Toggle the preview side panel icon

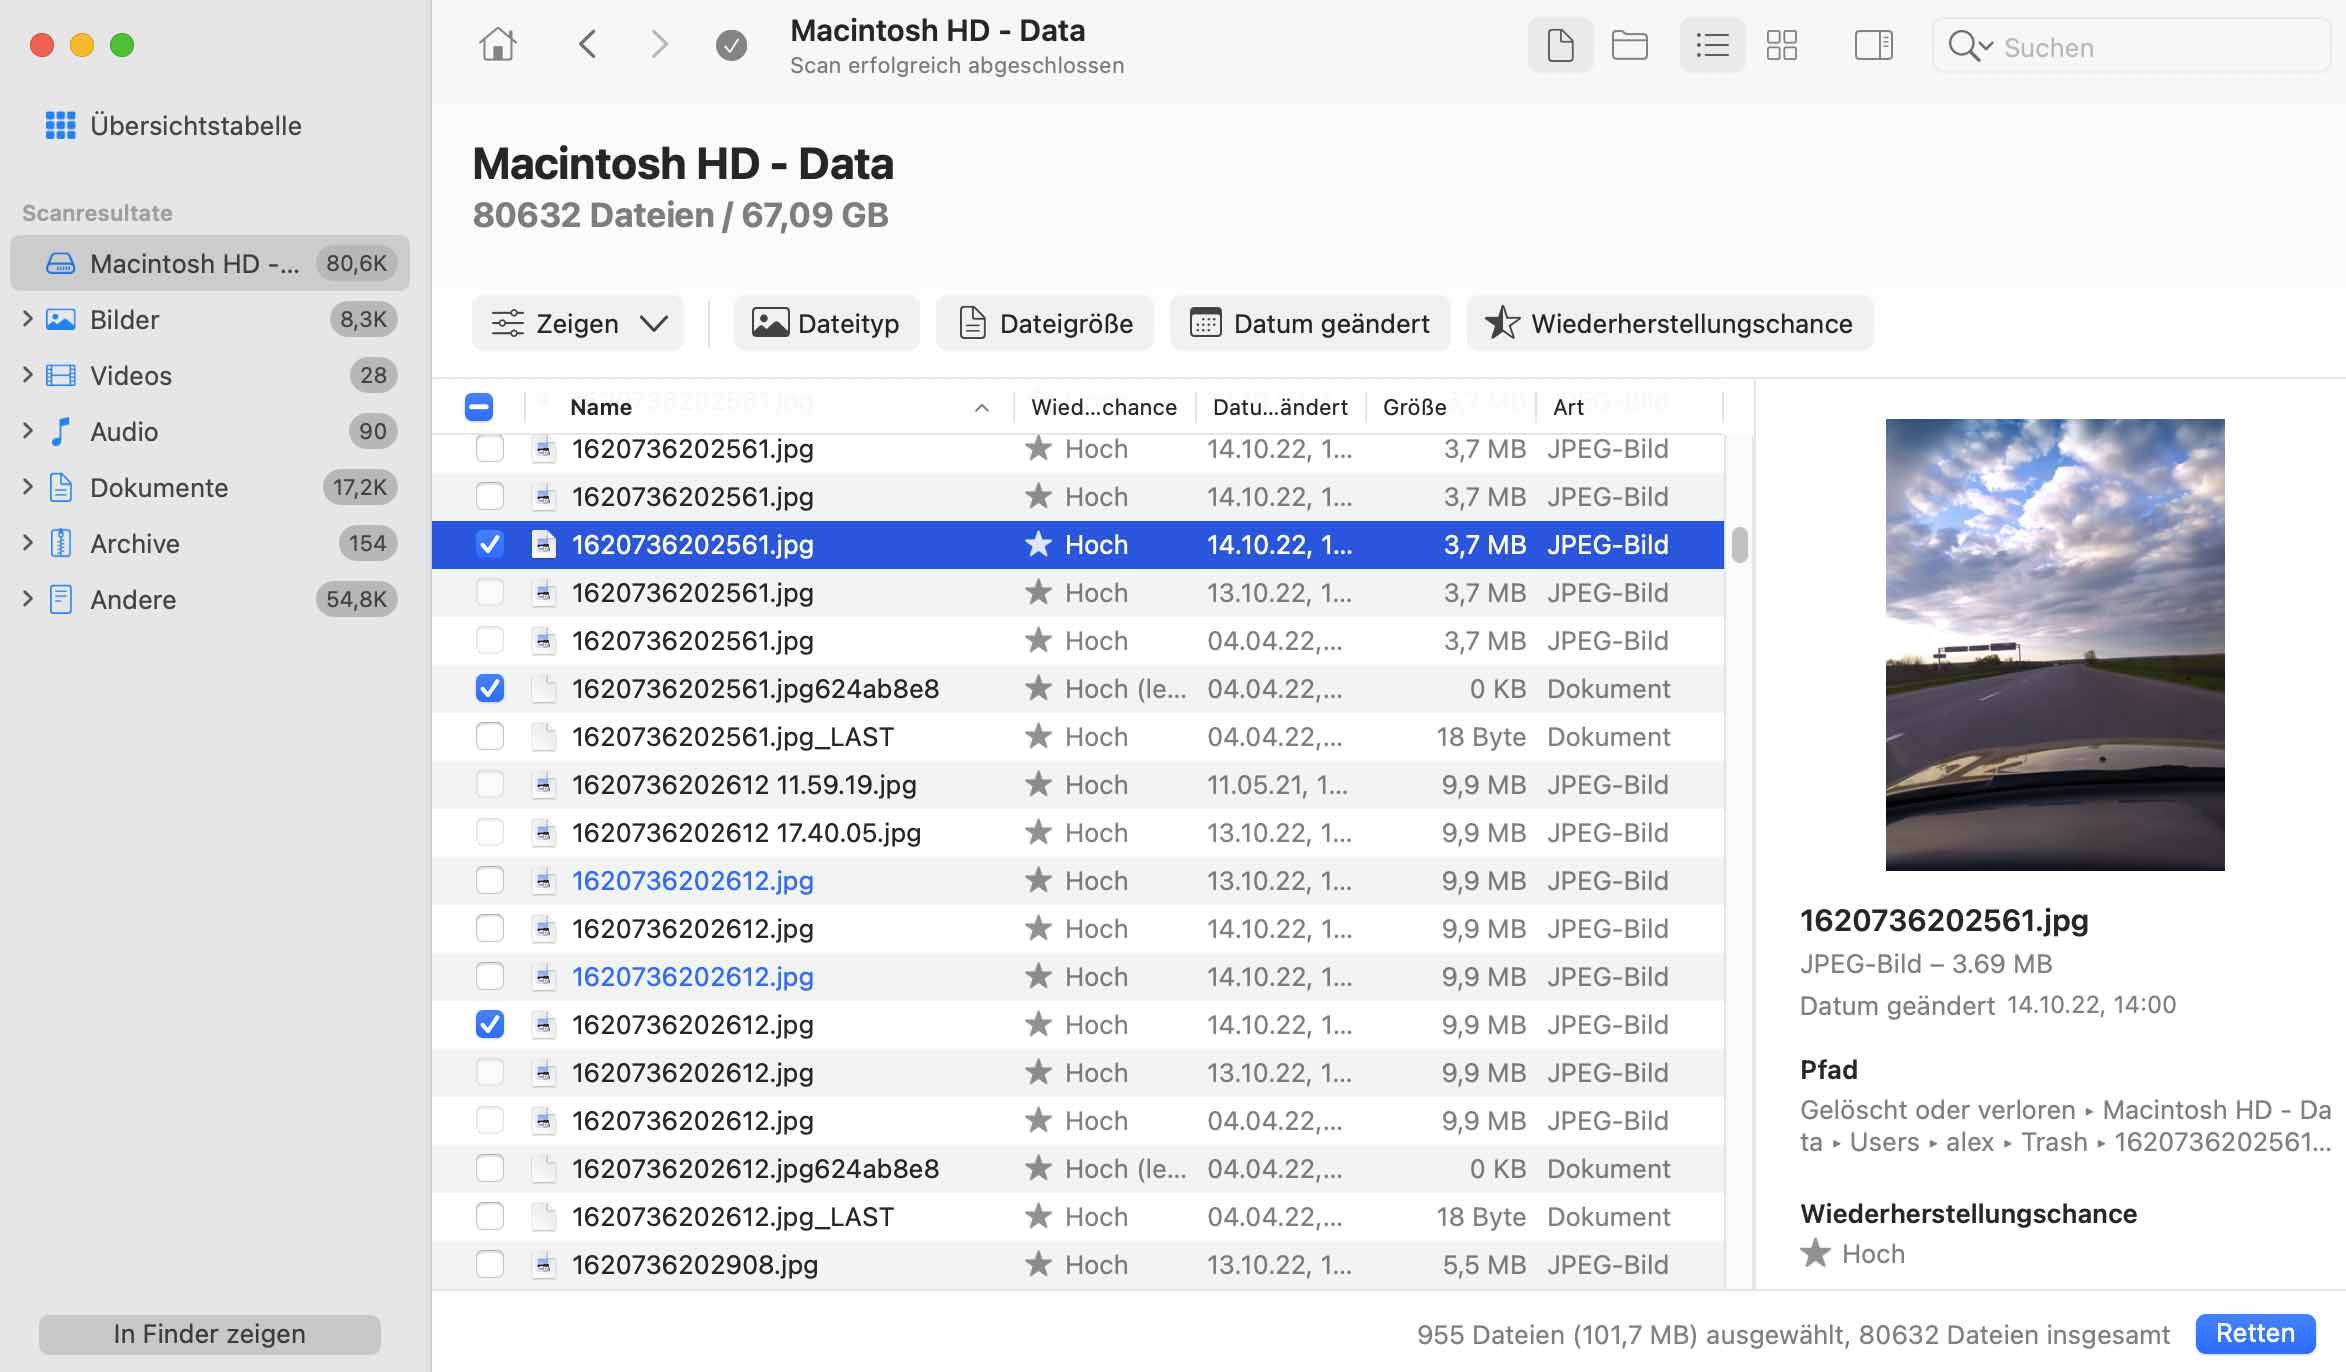click(x=1873, y=45)
